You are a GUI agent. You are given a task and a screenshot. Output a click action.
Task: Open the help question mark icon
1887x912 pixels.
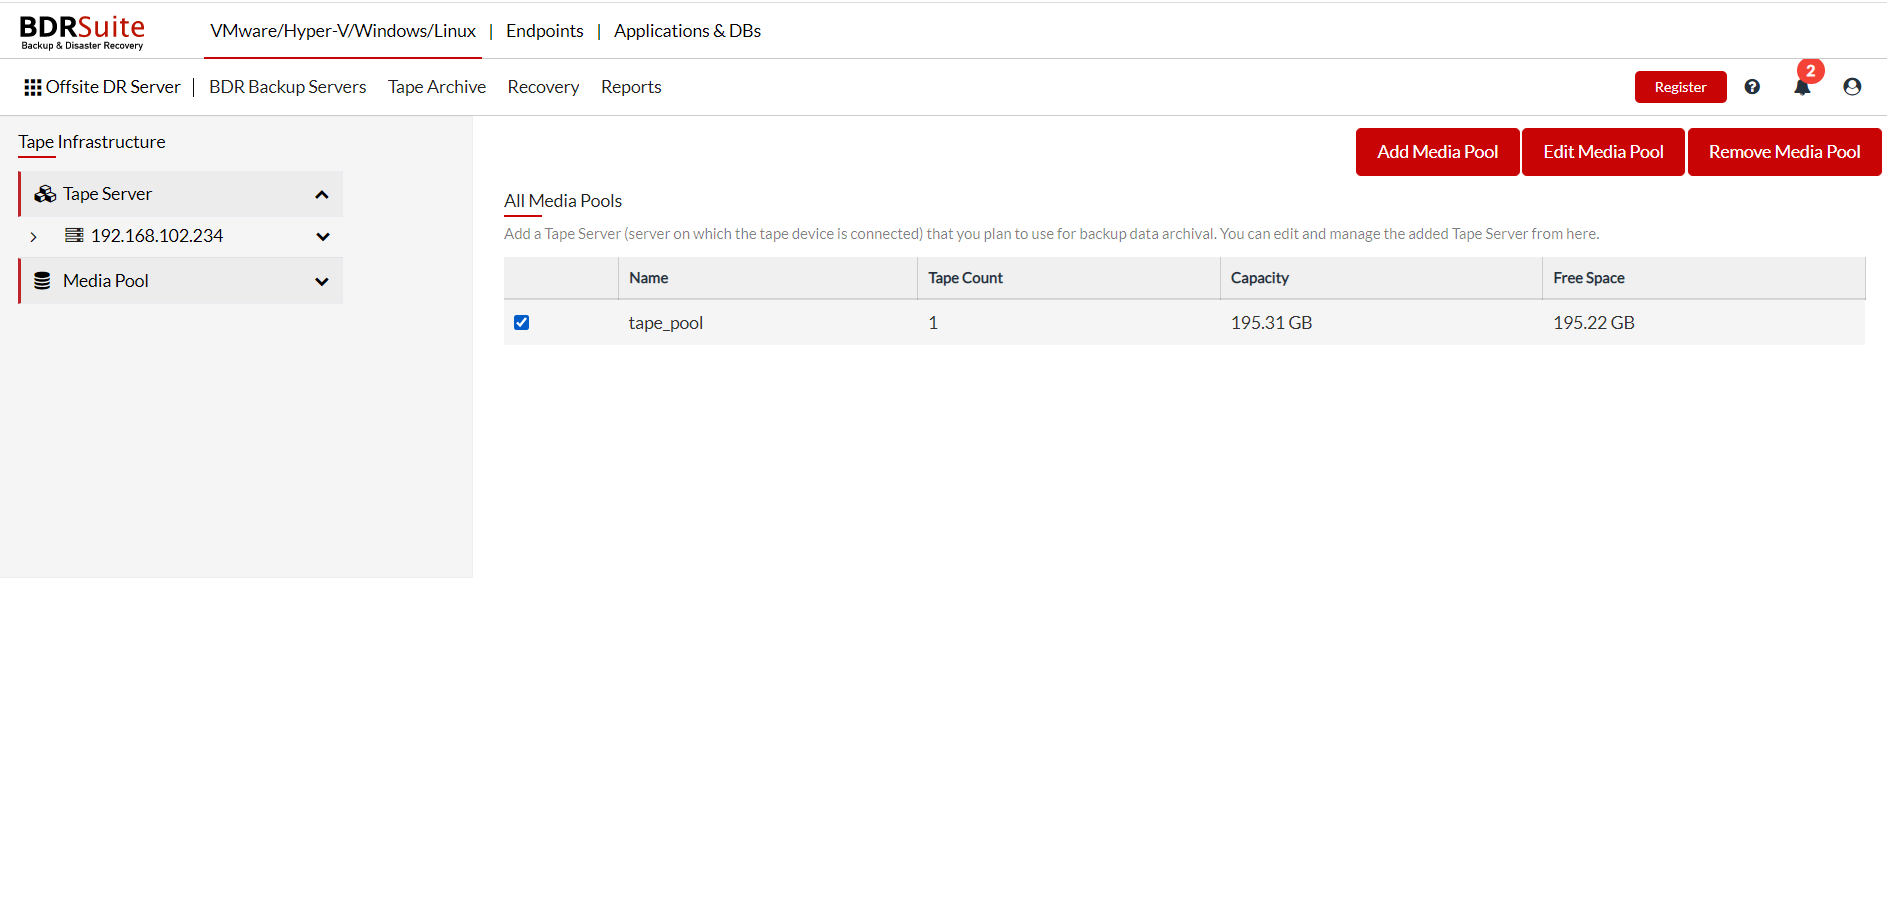point(1752,87)
